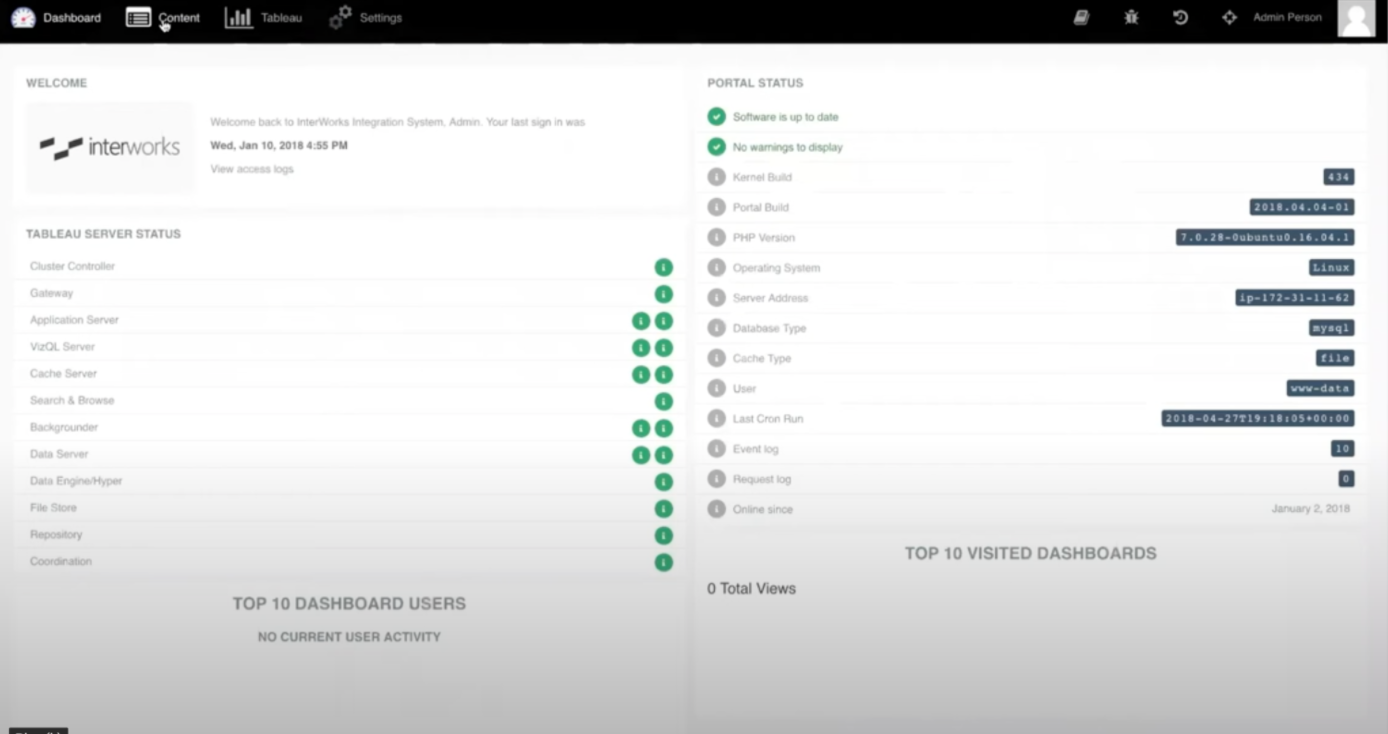The width and height of the screenshot is (1388, 734).
Task: Click the PHP version value badge
Action: point(1265,238)
